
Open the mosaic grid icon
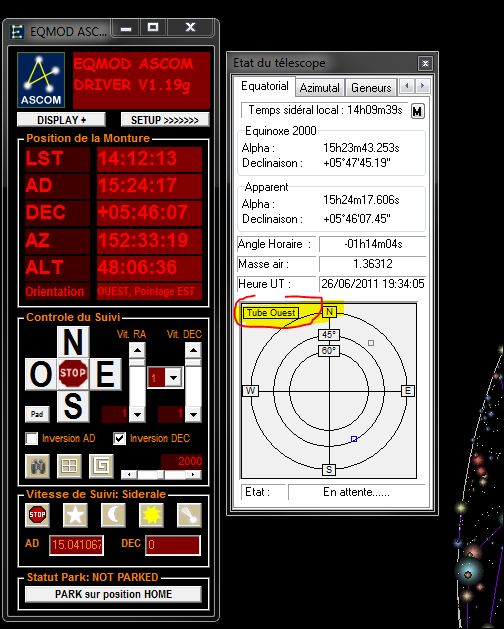pyautogui.click(x=69, y=466)
